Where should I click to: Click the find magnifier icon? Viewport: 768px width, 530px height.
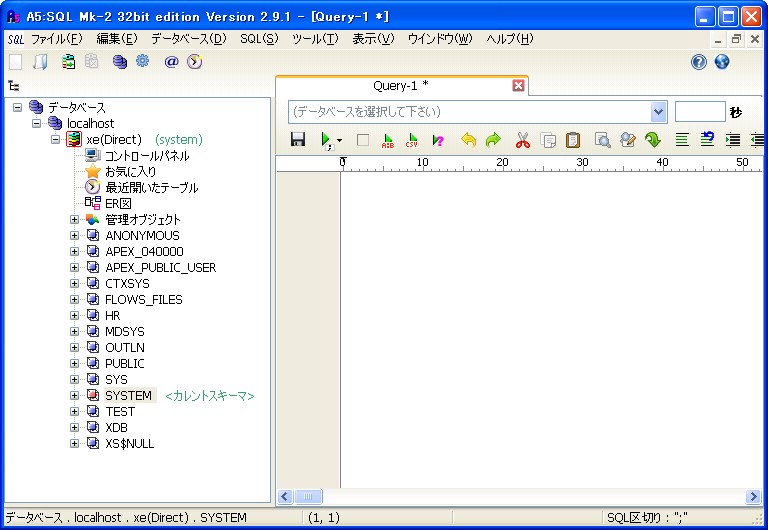602,140
